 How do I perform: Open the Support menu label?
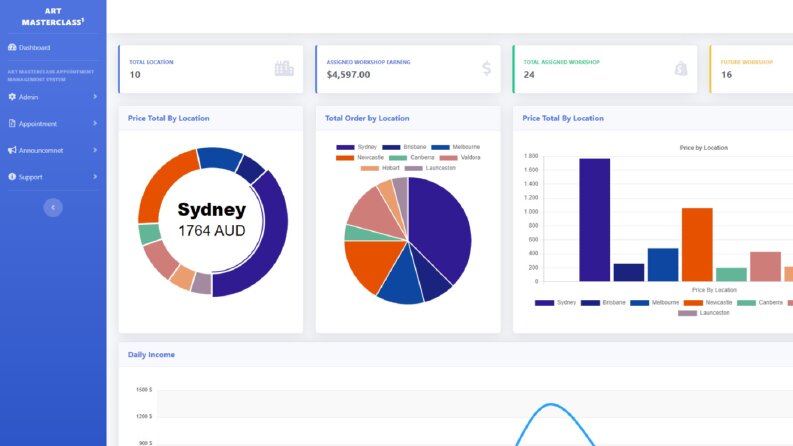click(30, 177)
